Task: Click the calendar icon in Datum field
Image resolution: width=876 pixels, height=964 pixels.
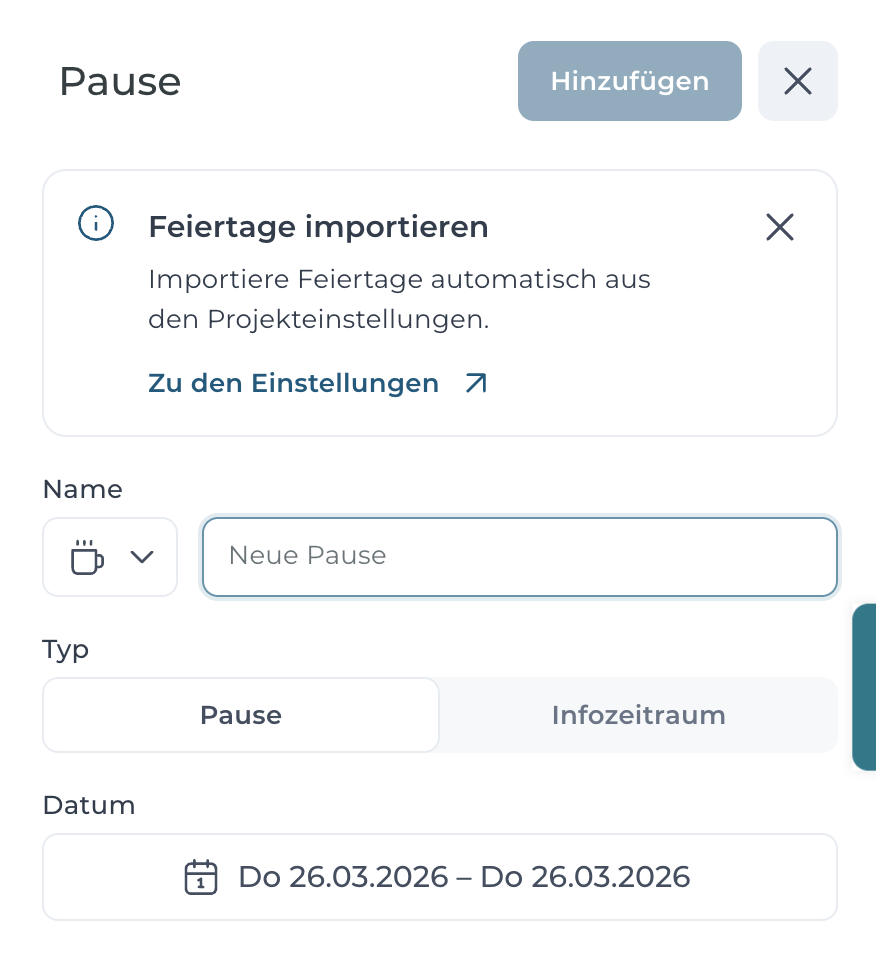Action: pyautogui.click(x=201, y=877)
